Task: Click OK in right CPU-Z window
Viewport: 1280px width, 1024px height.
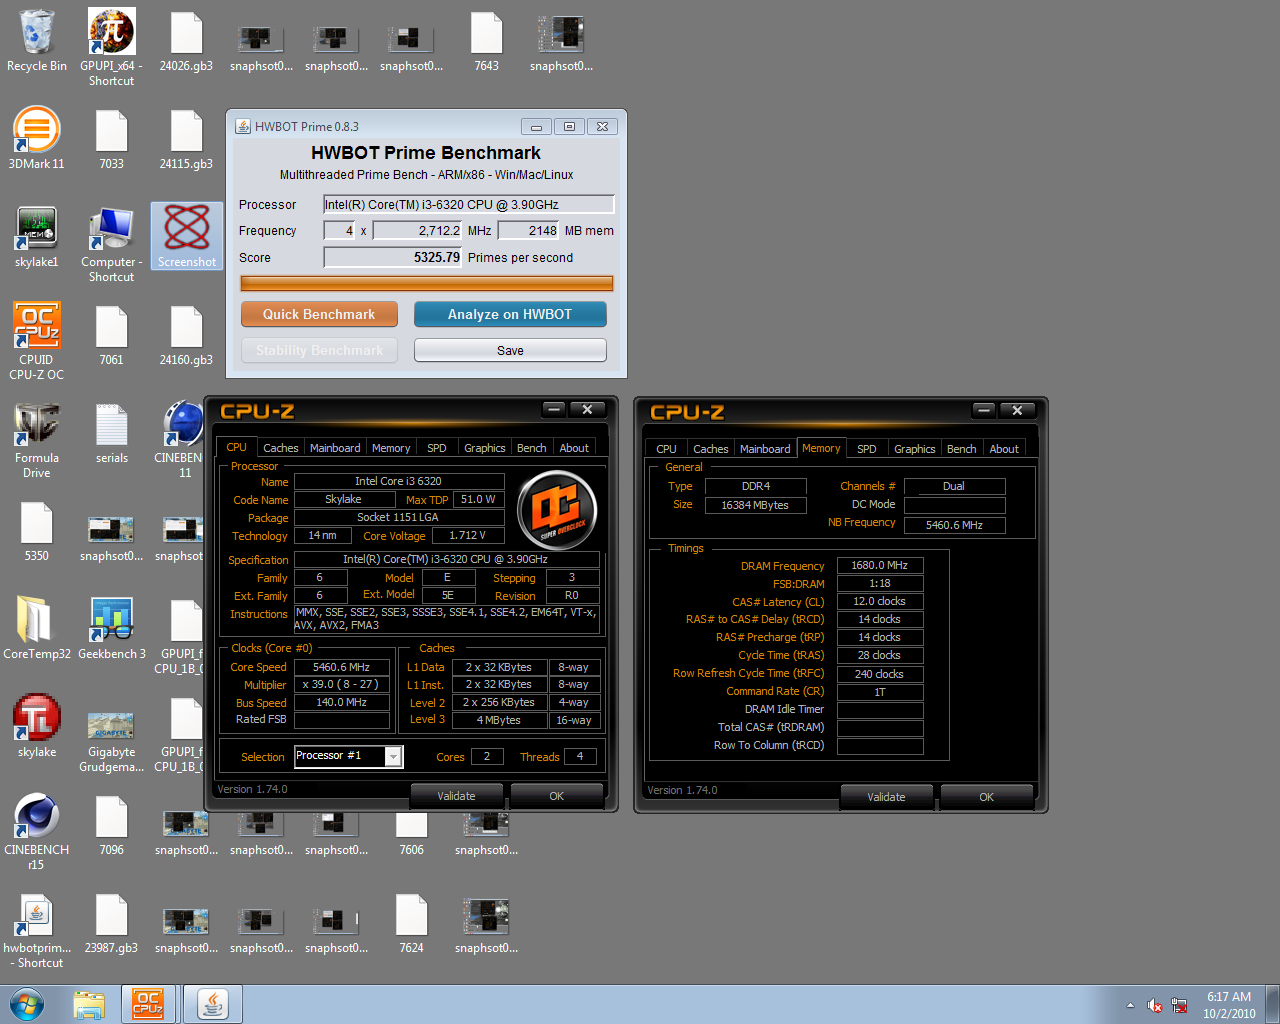Action: click(x=987, y=797)
